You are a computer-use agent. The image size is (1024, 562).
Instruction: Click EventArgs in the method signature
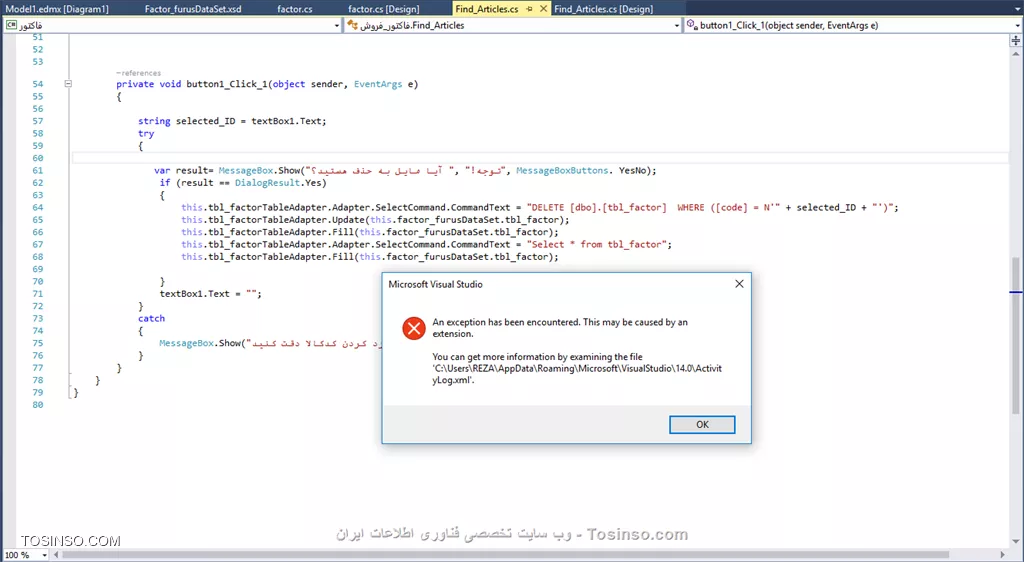378,84
